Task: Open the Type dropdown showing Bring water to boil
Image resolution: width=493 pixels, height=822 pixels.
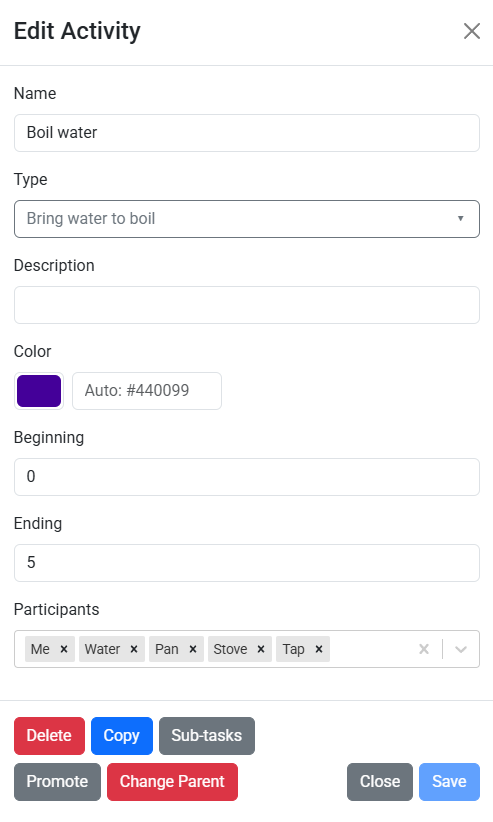Action: tap(246, 219)
